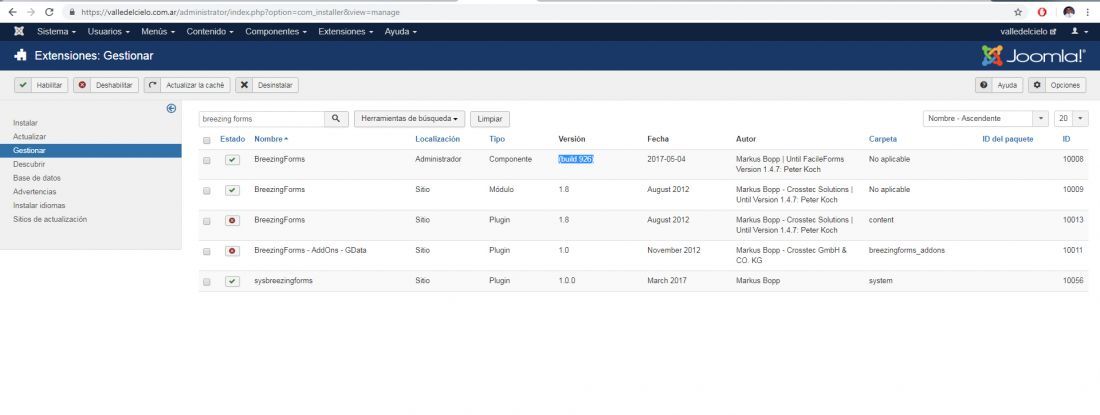Viewport: 1100px width, 415px height.
Task: Open the Extensiones menu
Action: click(x=346, y=32)
